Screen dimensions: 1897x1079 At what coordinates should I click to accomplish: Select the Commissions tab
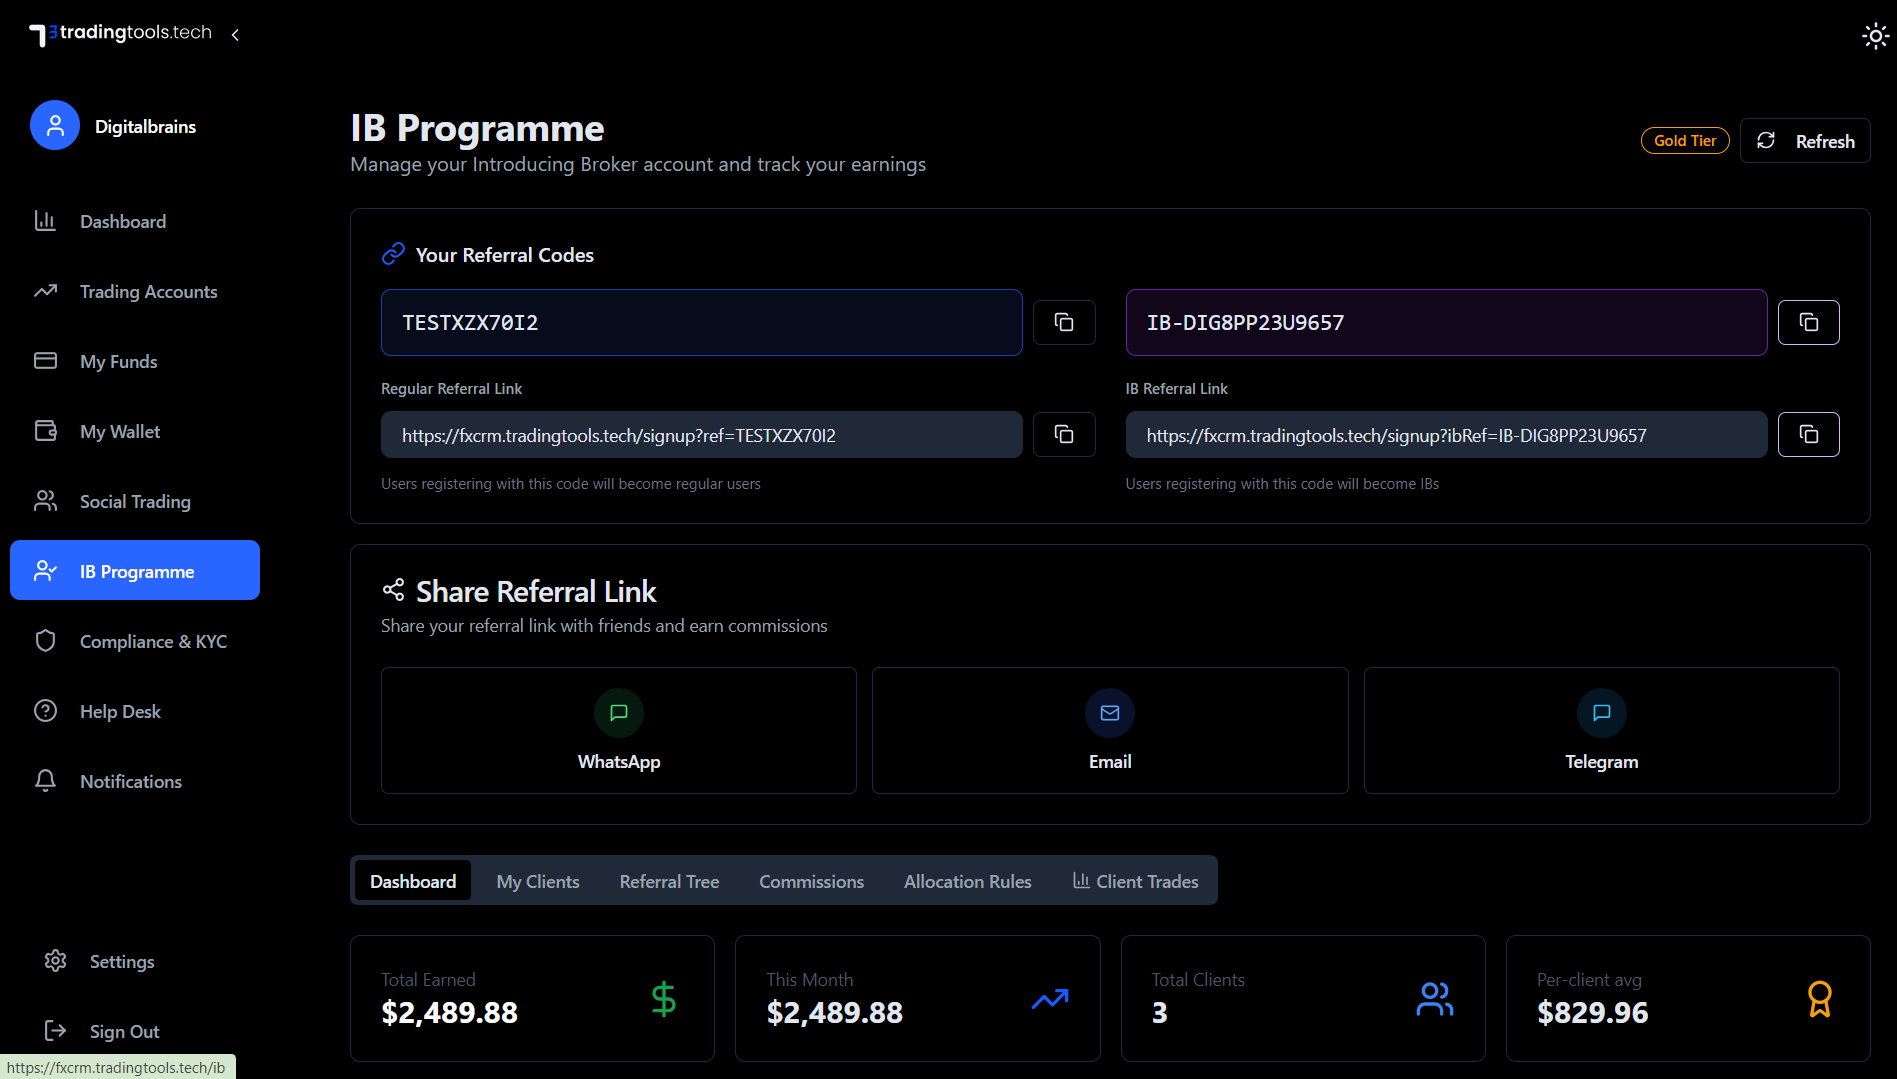pyautogui.click(x=811, y=881)
